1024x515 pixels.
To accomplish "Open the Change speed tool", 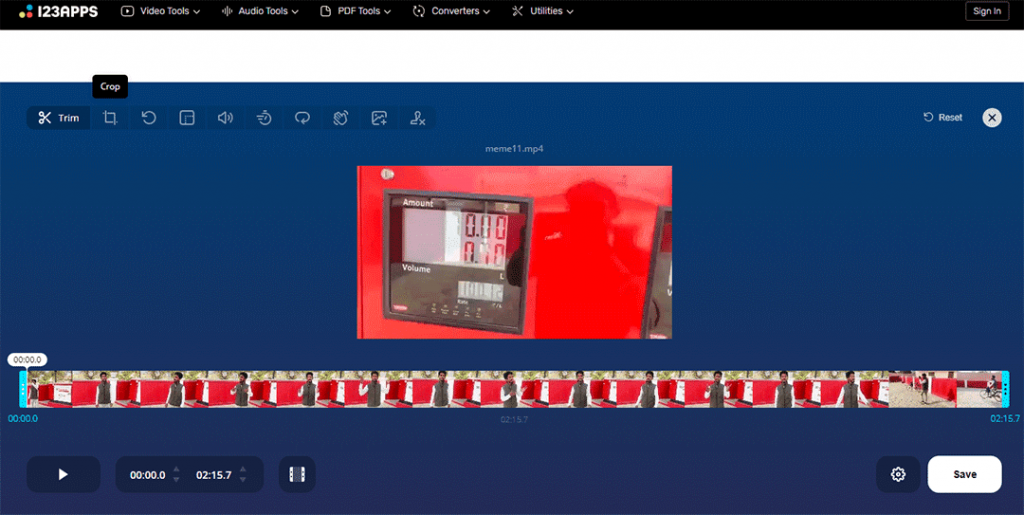I will [x=264, y=118].
